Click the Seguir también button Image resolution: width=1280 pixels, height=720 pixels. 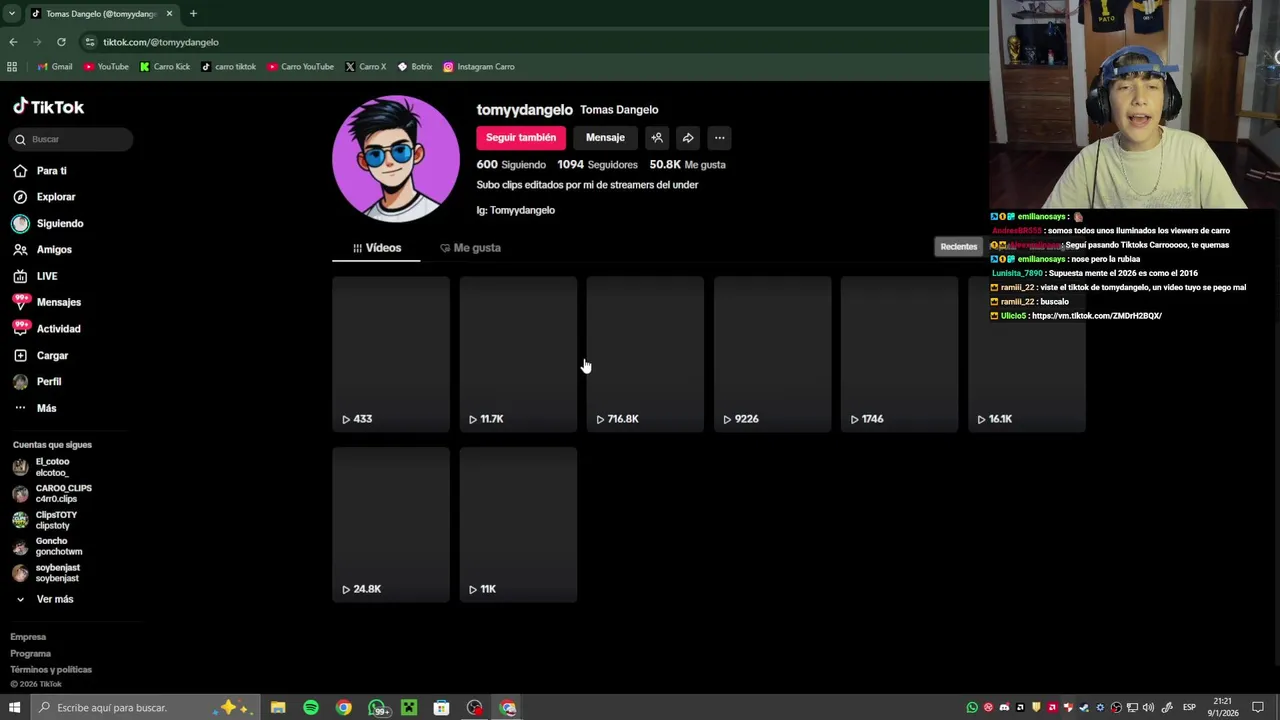click(521, 138)
